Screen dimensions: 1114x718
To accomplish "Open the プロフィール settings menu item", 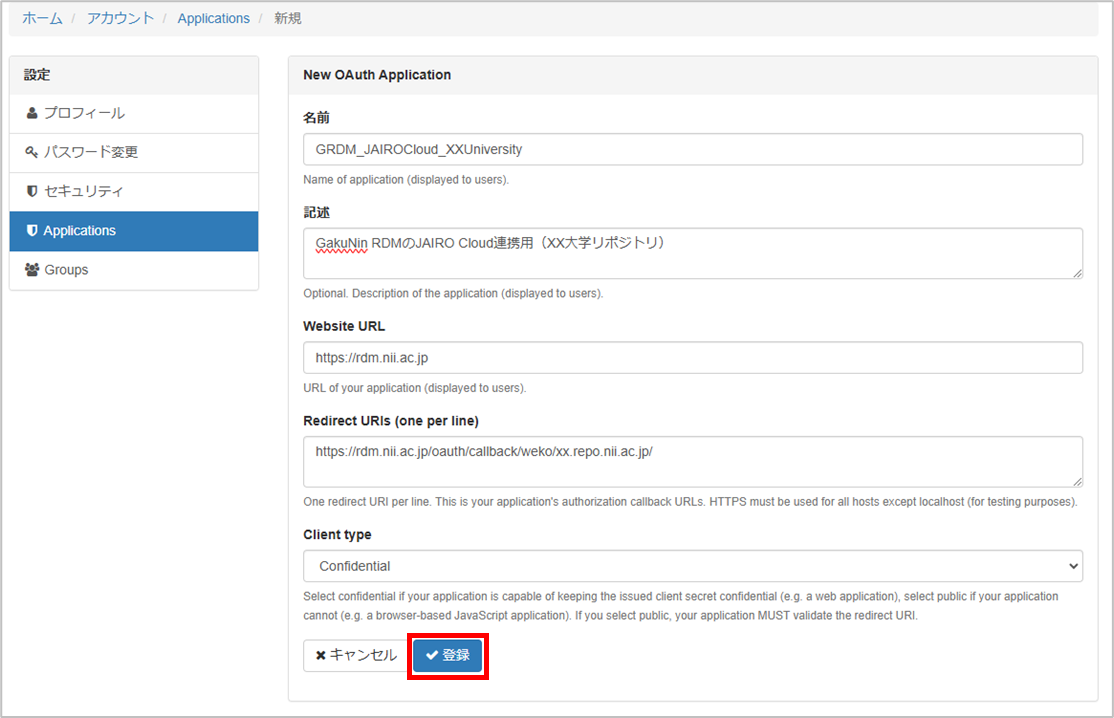I will click(x=84, y=113).
